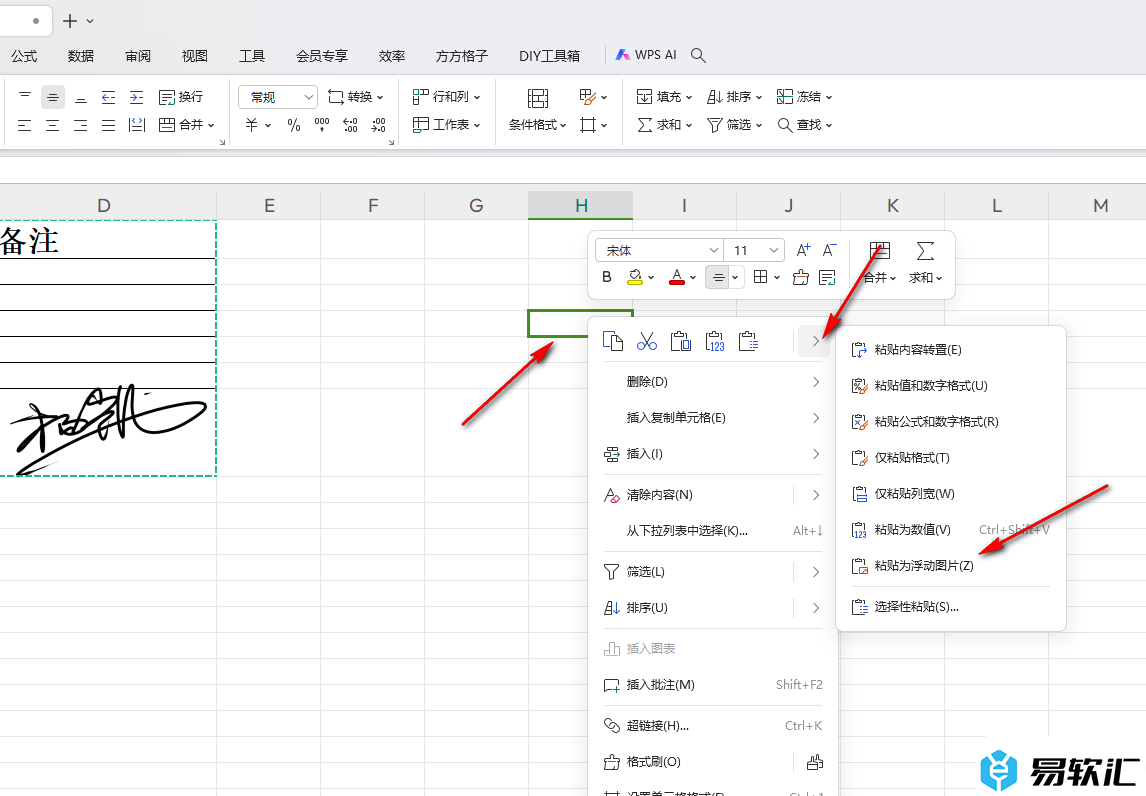Click the increase decimal places icon

click(350, 125)
